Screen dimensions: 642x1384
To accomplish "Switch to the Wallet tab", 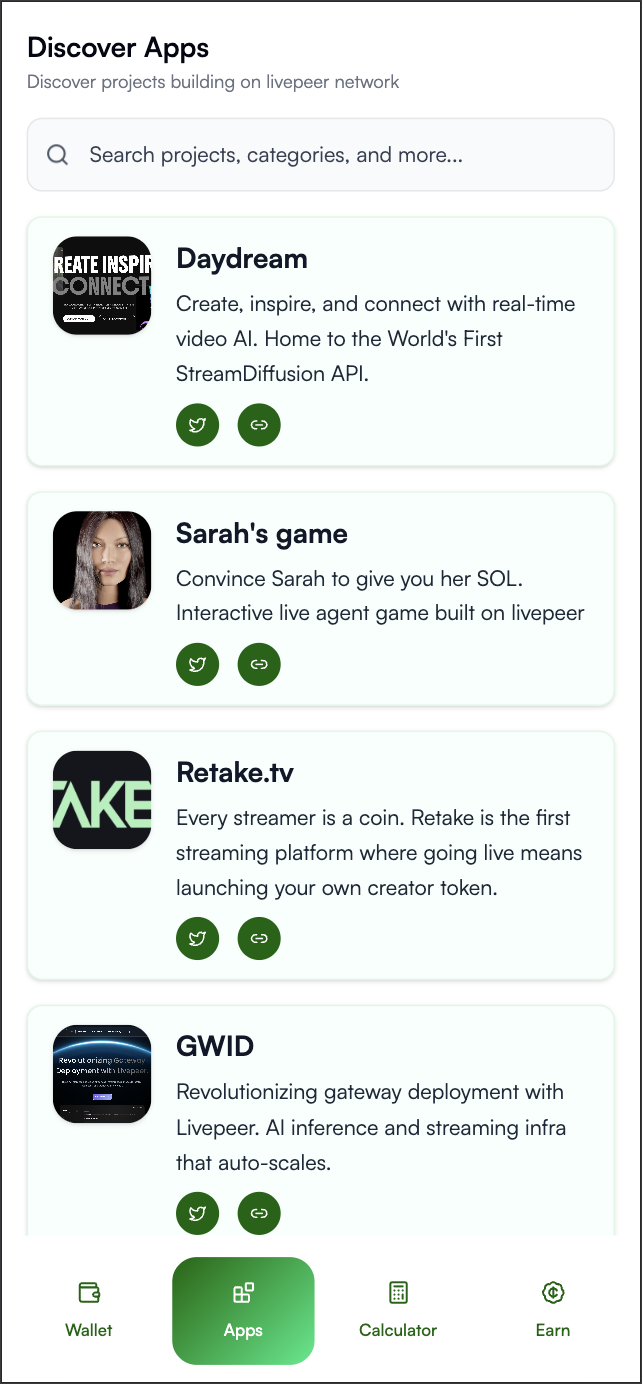I will coord(89,1310).
